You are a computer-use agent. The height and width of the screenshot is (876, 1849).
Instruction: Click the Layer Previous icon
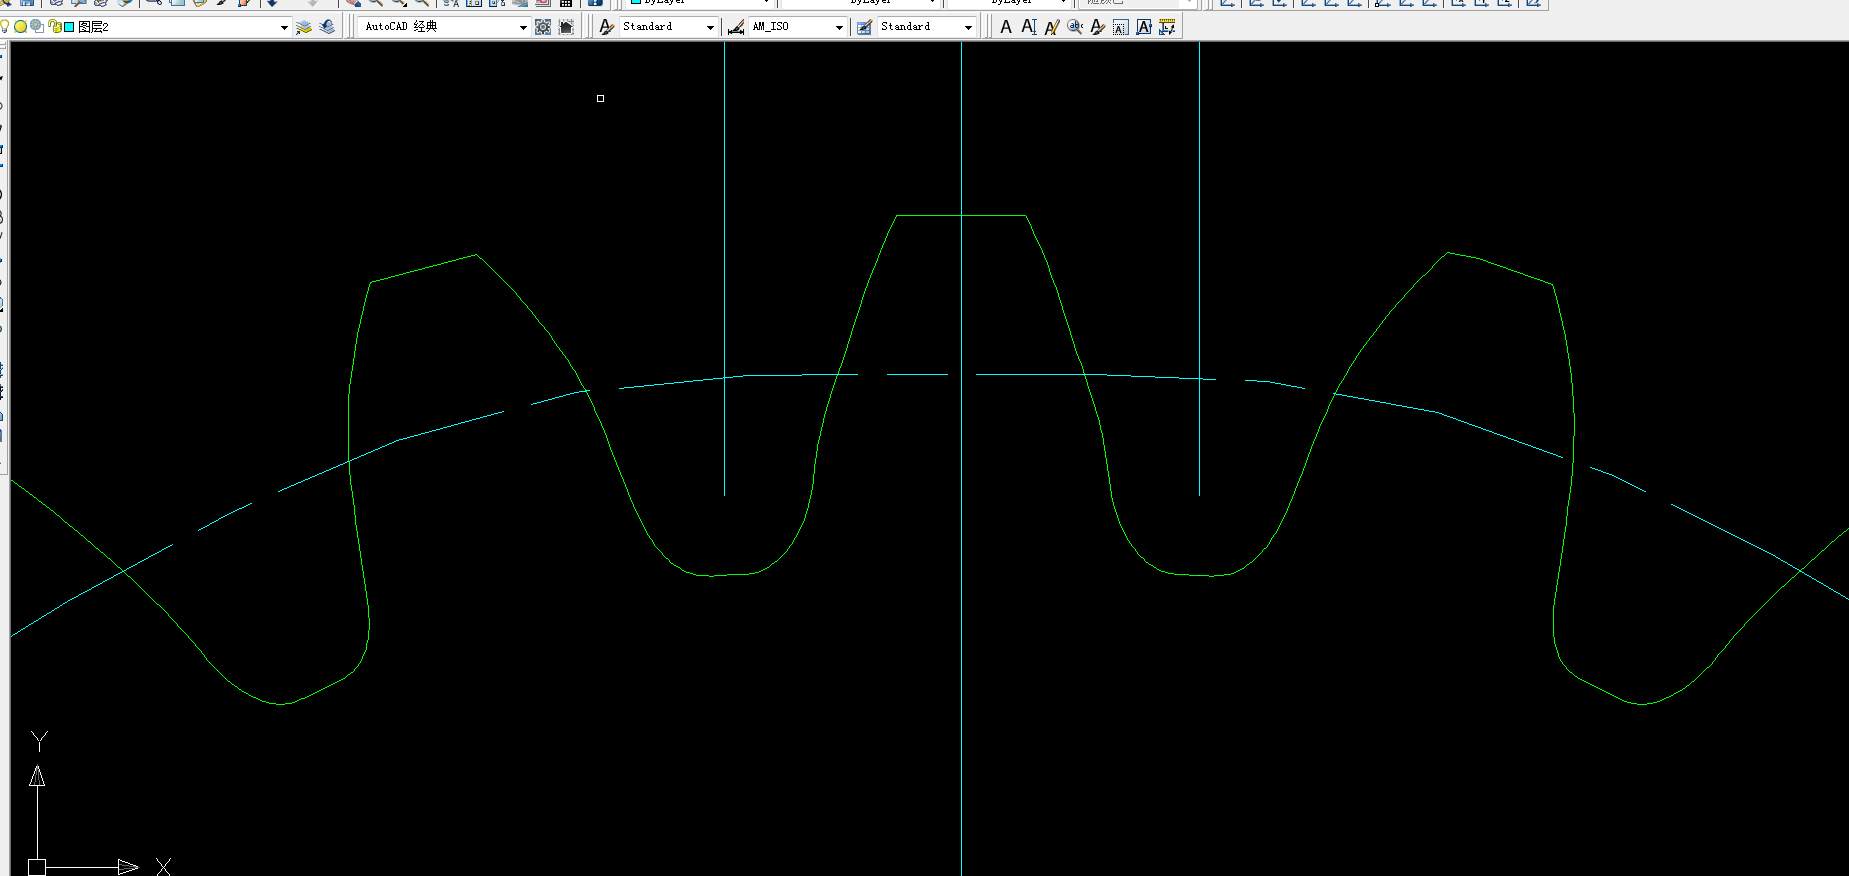click(327, 27)
